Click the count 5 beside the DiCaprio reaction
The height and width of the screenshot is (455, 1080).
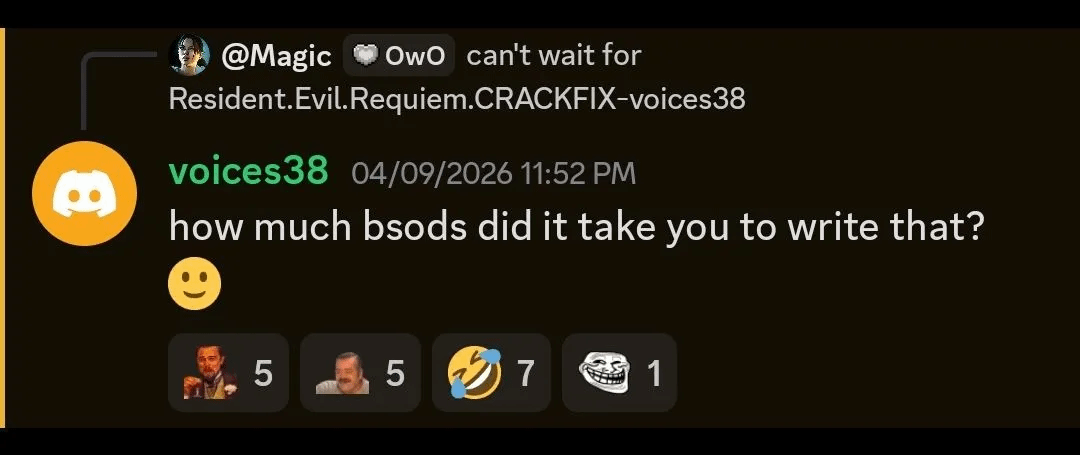[x=263, y=373]
